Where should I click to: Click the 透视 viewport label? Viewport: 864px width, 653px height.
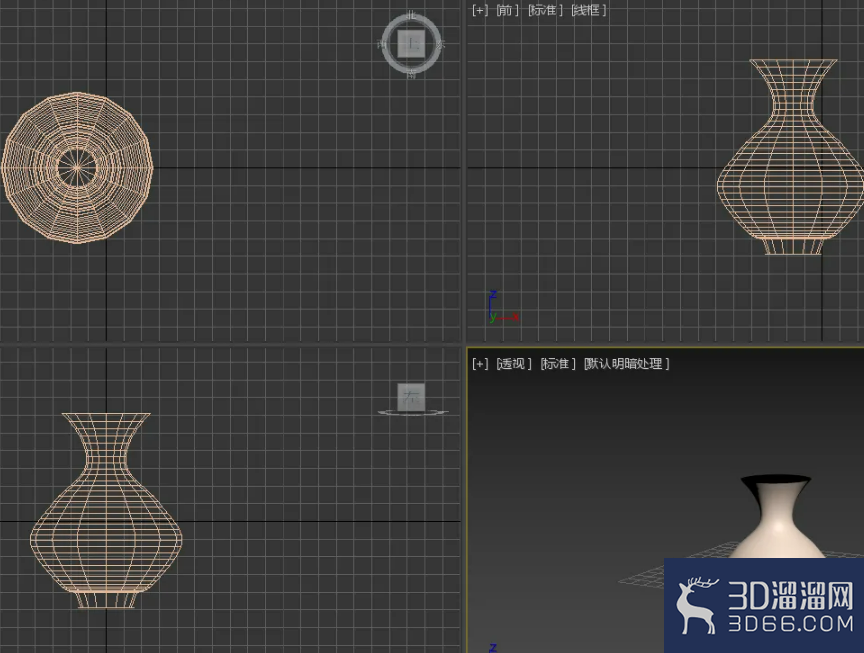514,364
